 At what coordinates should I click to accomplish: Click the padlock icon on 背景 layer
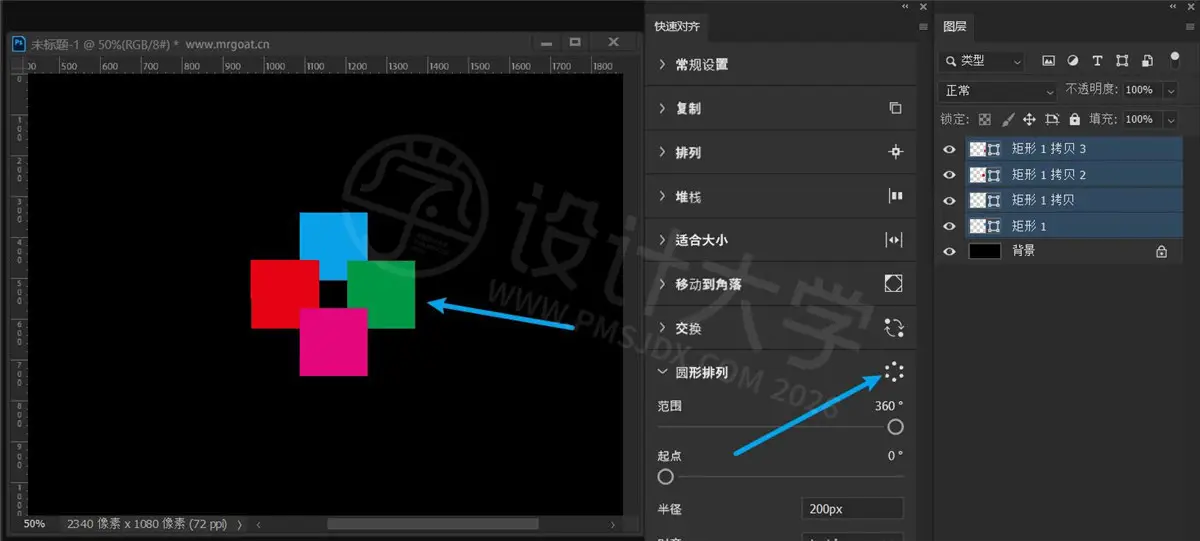tap(1161, 252)
